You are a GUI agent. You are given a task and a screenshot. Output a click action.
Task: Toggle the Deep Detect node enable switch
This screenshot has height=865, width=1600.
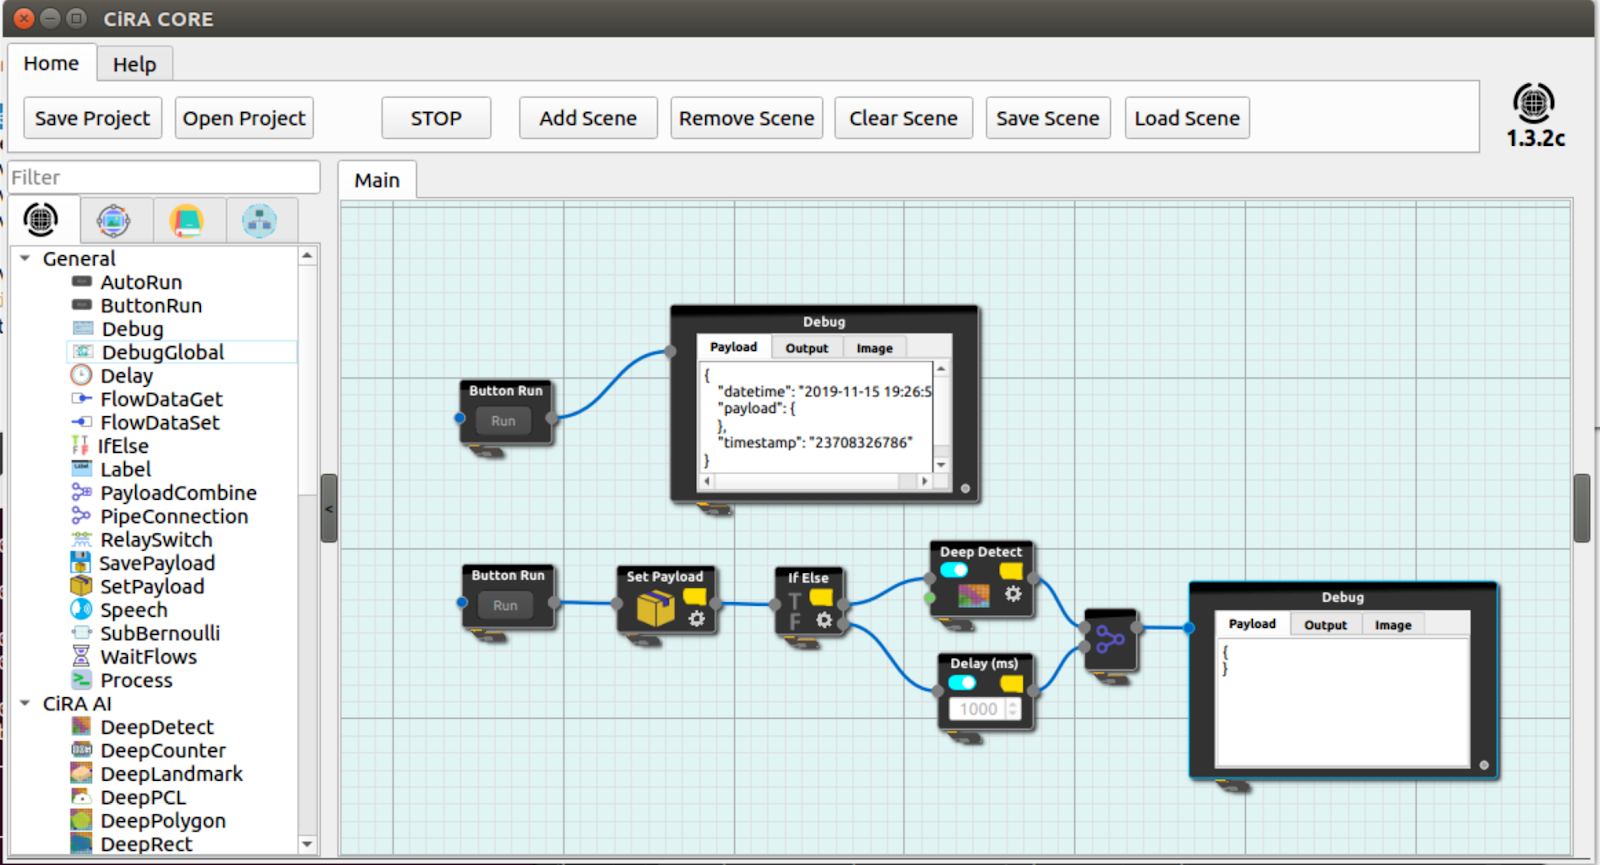click(x=954, y=570)
